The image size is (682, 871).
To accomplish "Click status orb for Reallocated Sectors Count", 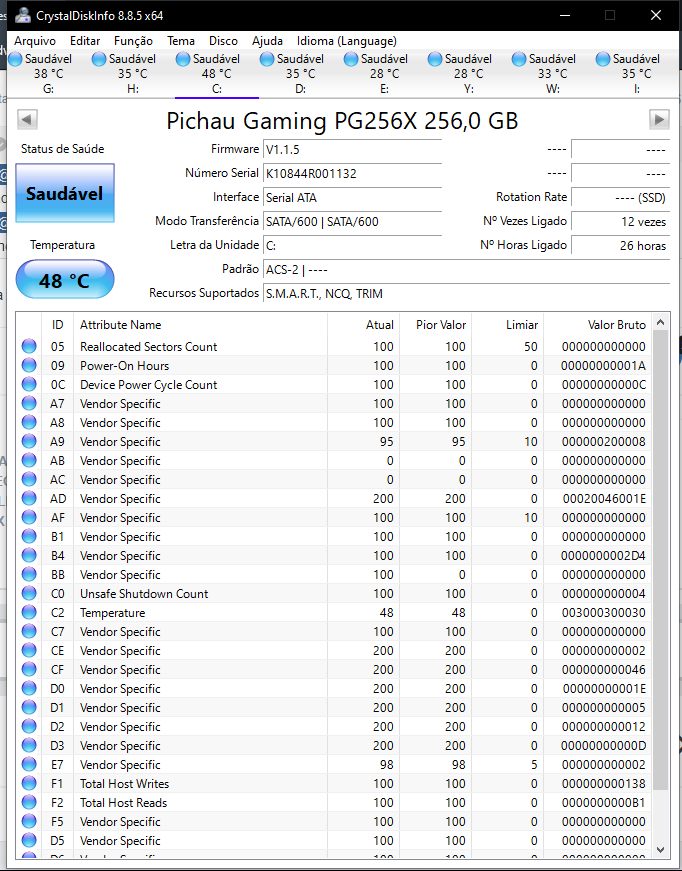I will point(29,347).
